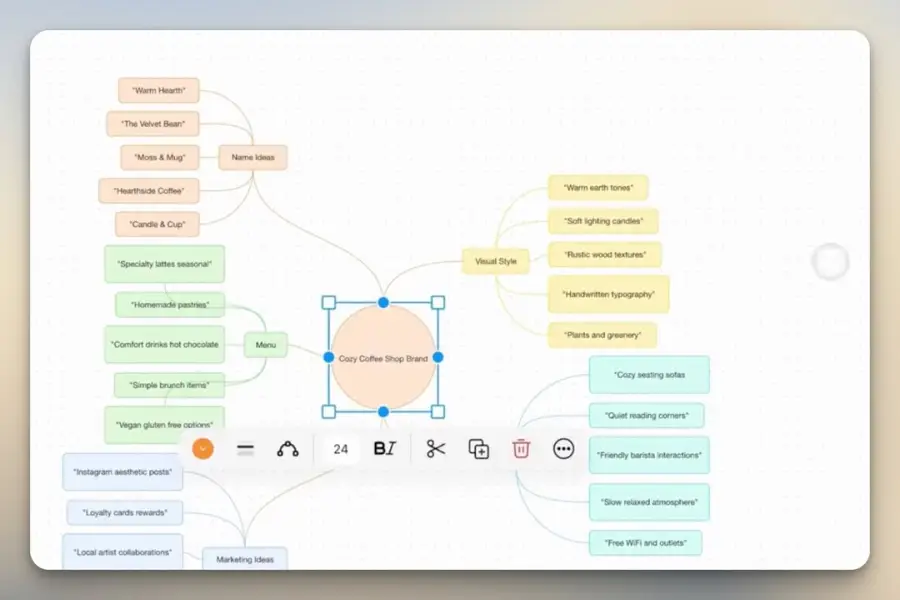900x600 pixels.
Task: Select the "Warm earth tones" node
Action: tap(598, 187)
